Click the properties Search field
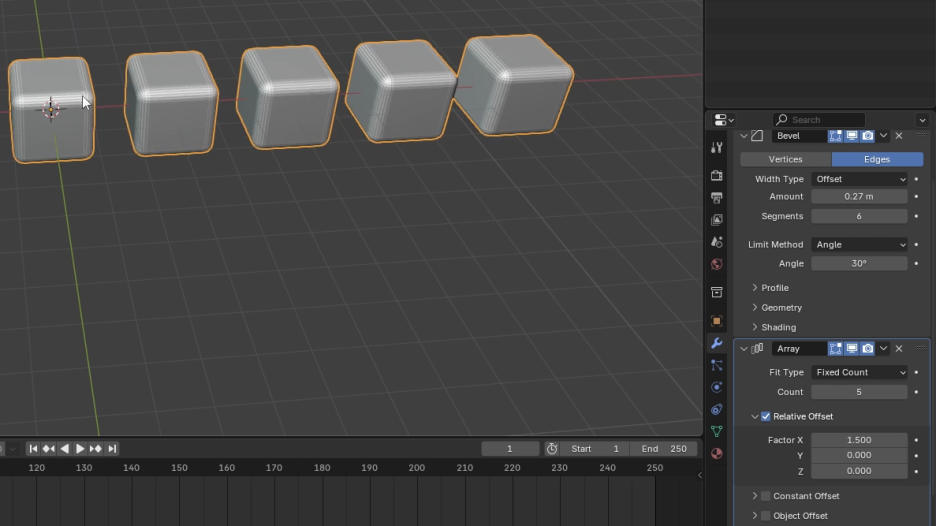This screenshot has height=526, width=936. click(x=819, y=120)
